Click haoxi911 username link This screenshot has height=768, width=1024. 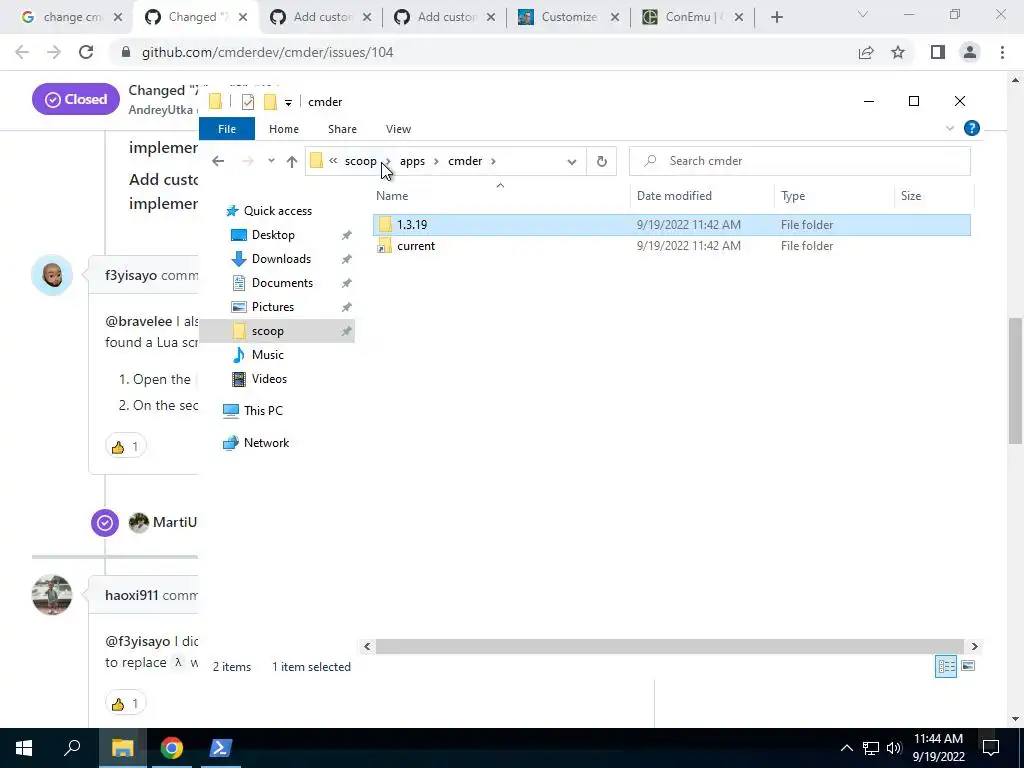click(132, 596)
